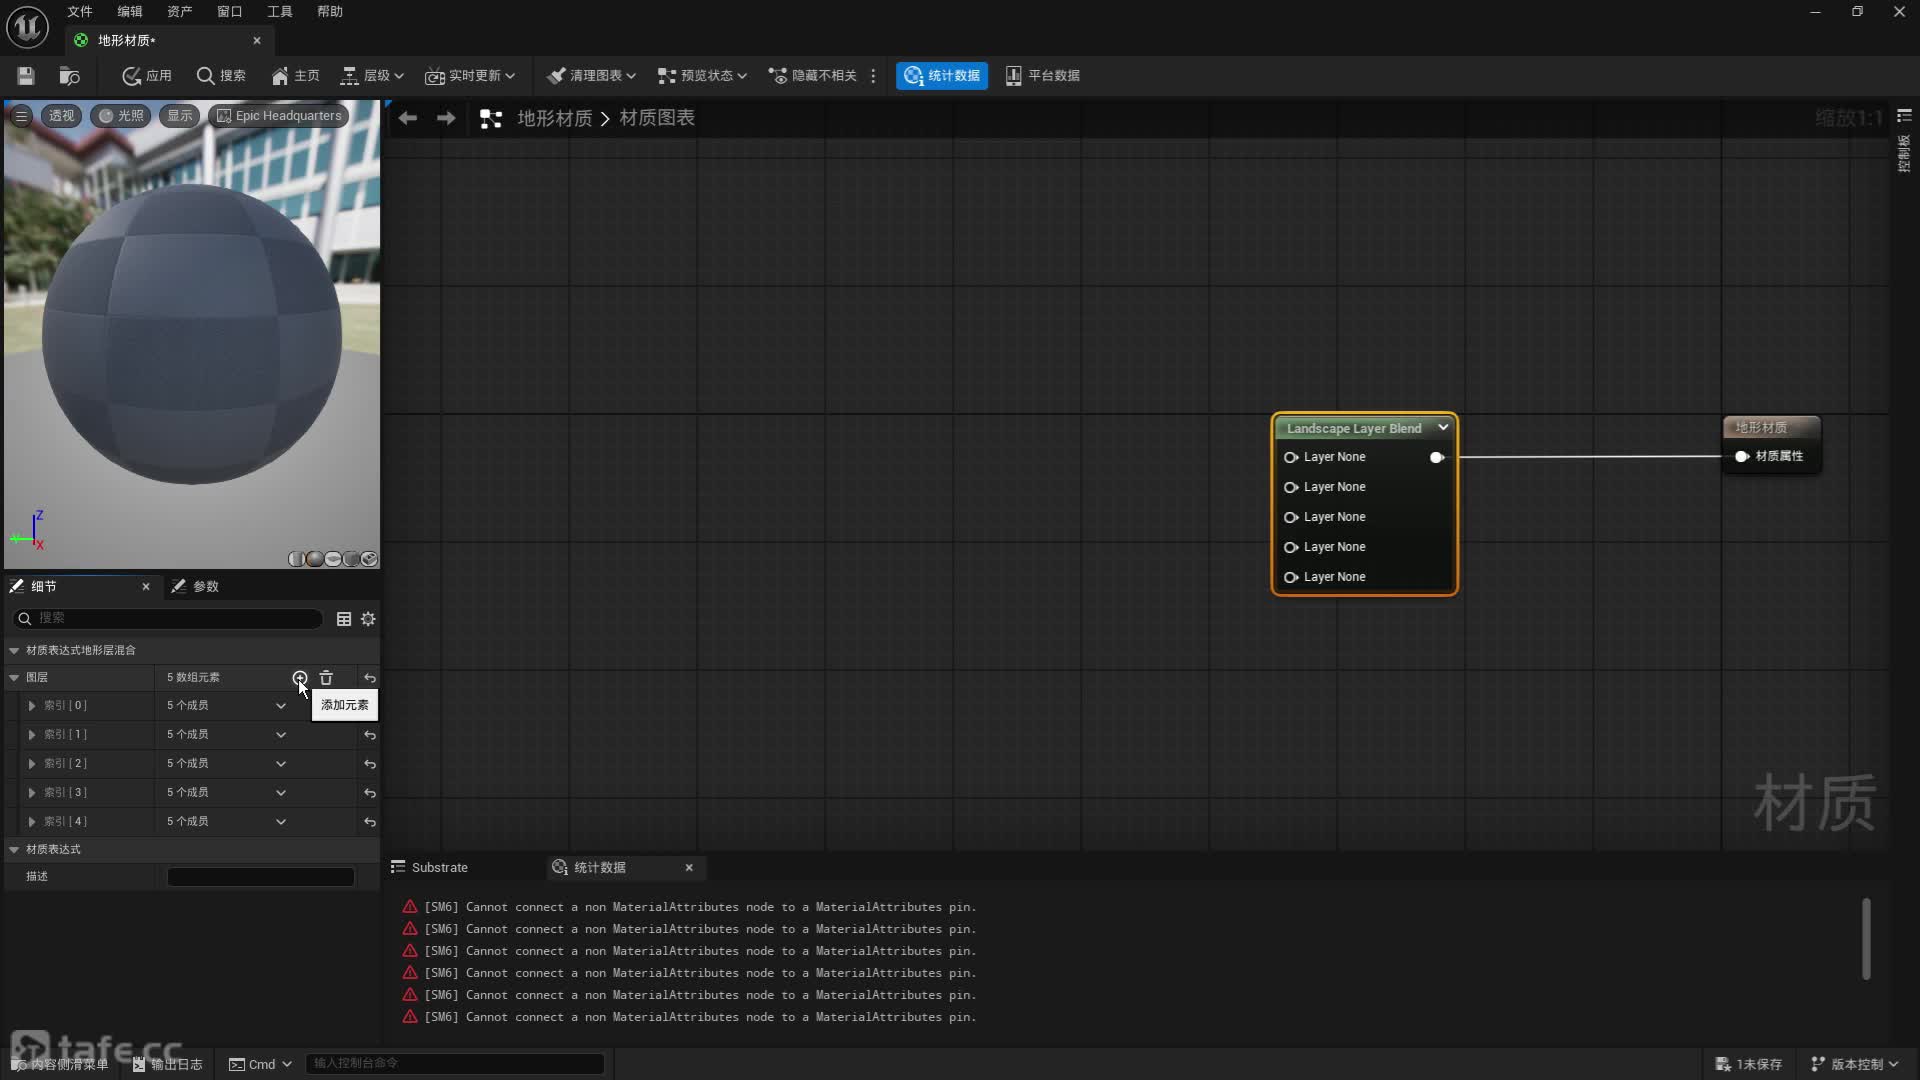Open the 实时更新 dropdown

[470, 76]
